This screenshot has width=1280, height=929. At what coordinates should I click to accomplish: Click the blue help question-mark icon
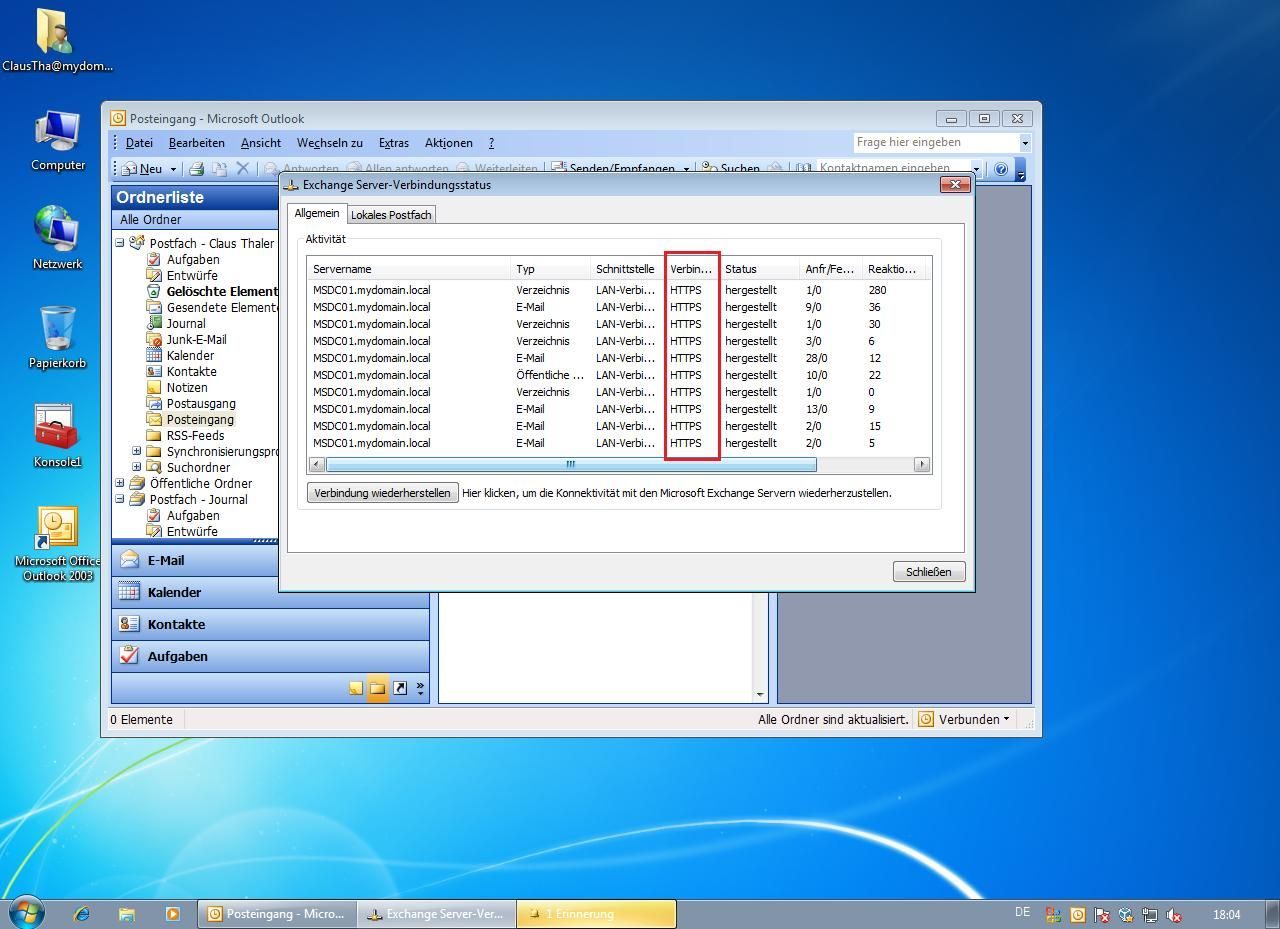coord(1000,169)
